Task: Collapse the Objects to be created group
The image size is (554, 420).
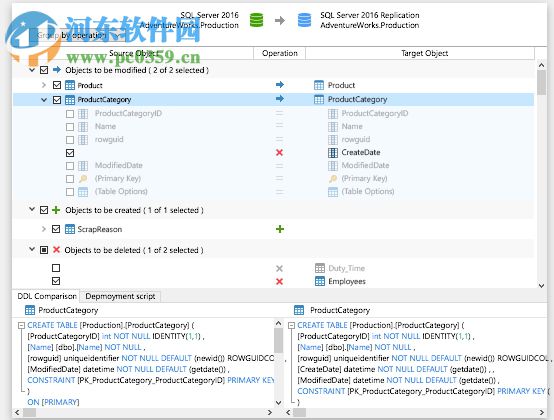Action: pos(32,209)
